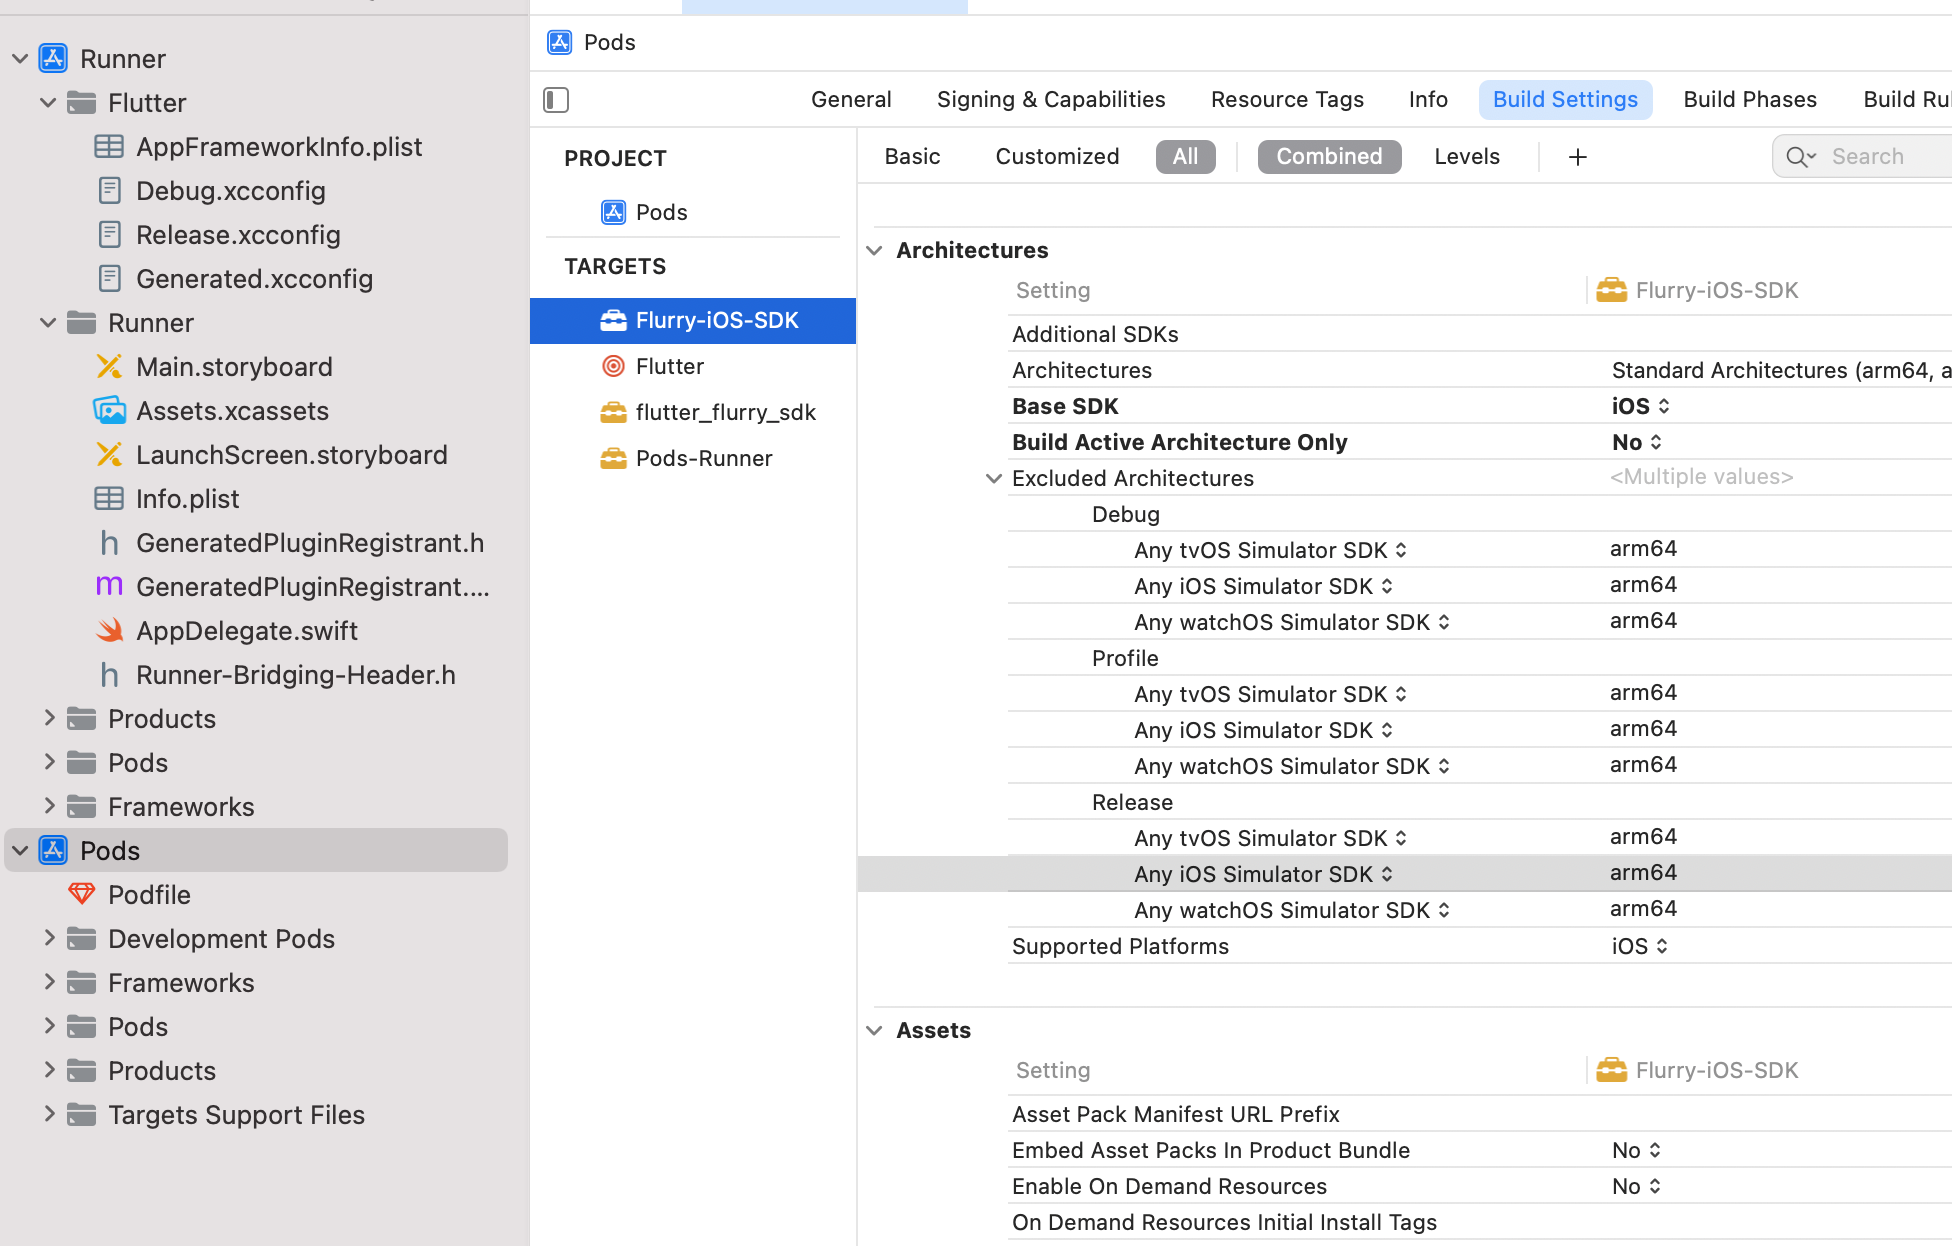Switch to Levels build settings view
Viewport: 1952px width, 1246px height.
pos(1466,156)
